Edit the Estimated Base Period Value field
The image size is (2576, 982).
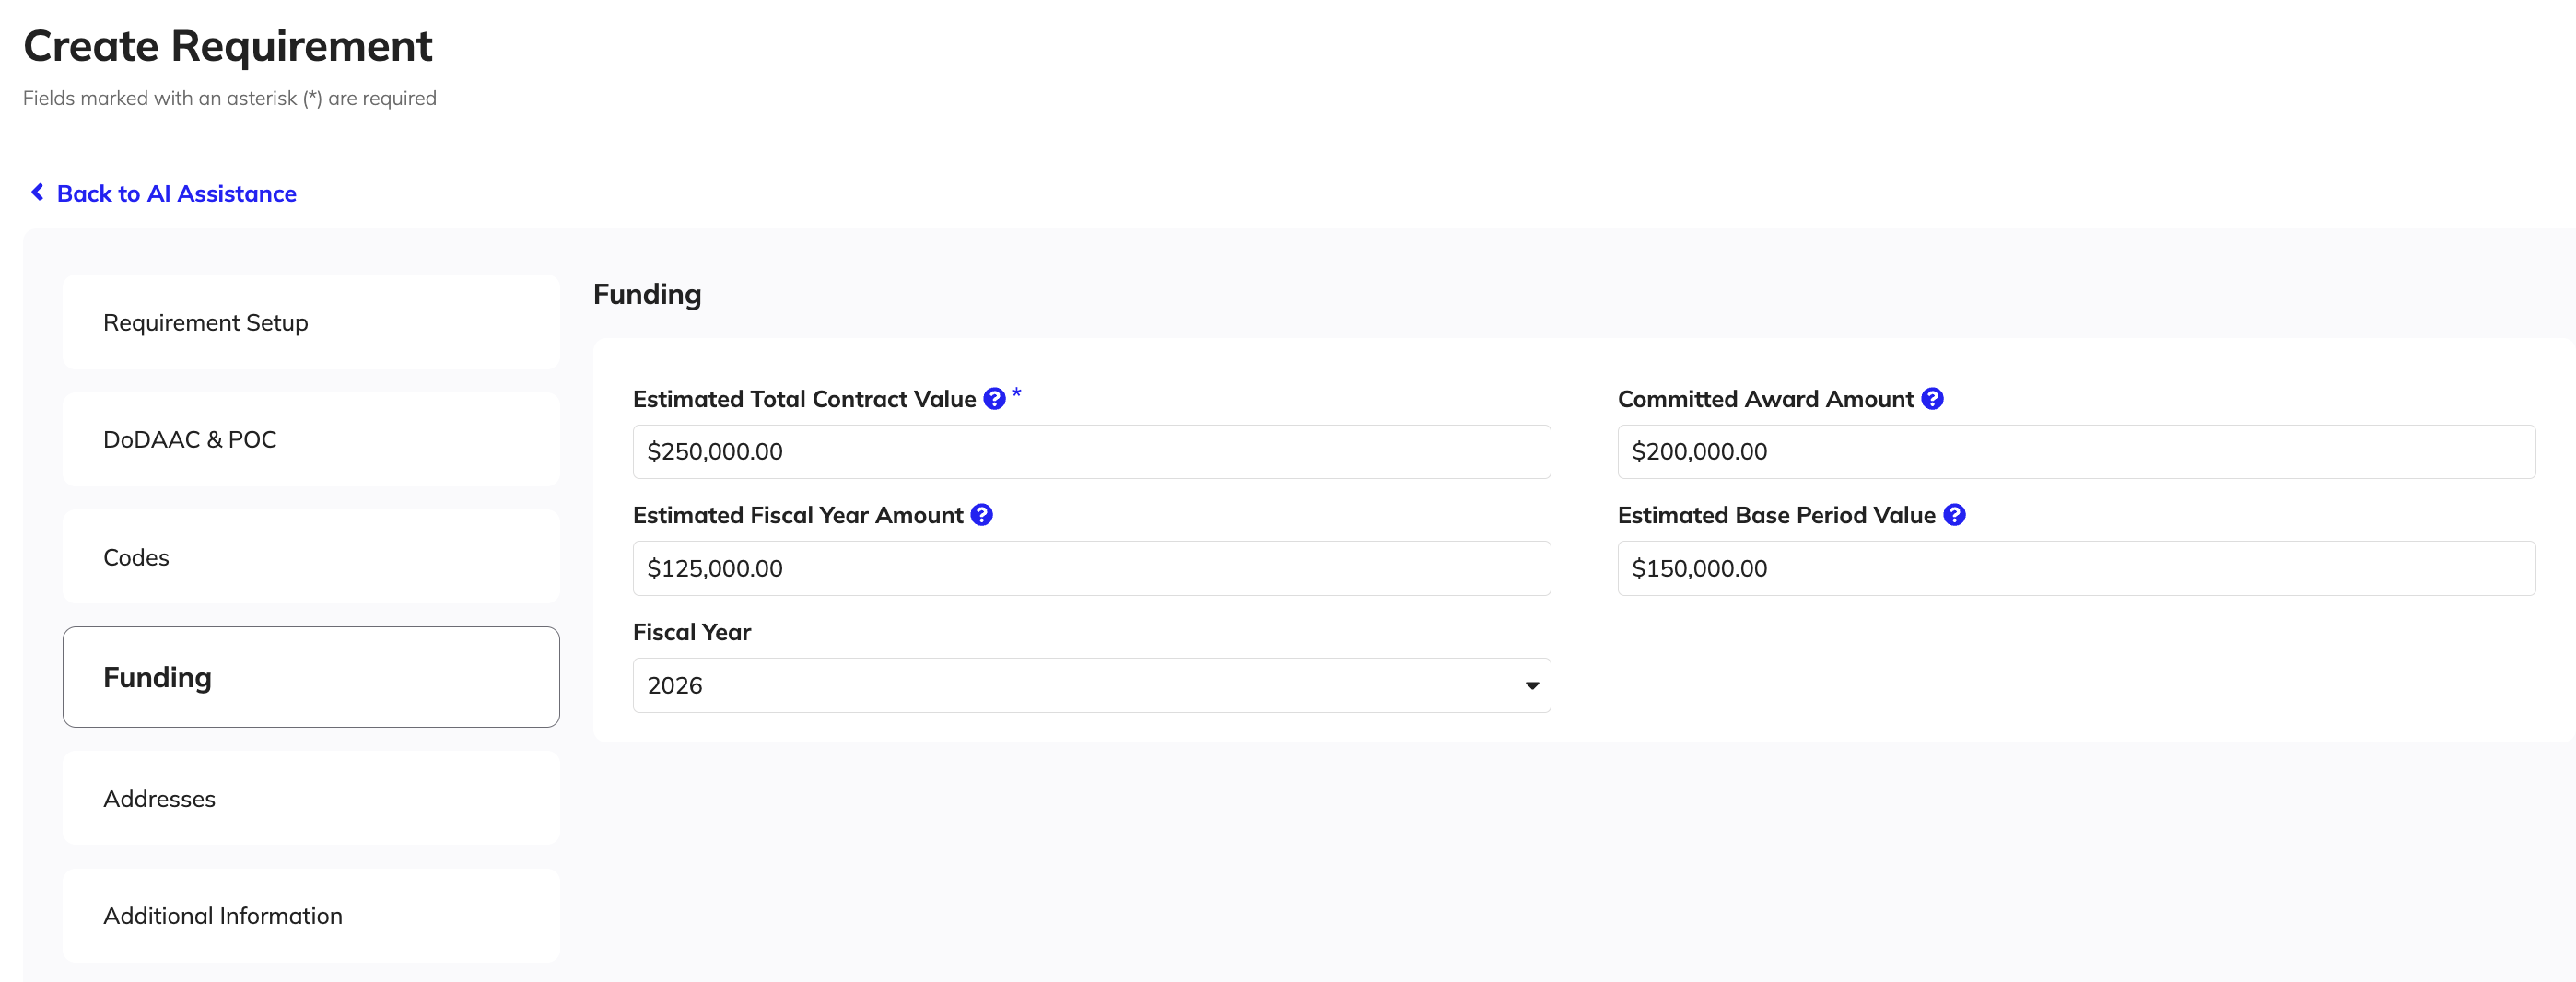coord(2076,568)
